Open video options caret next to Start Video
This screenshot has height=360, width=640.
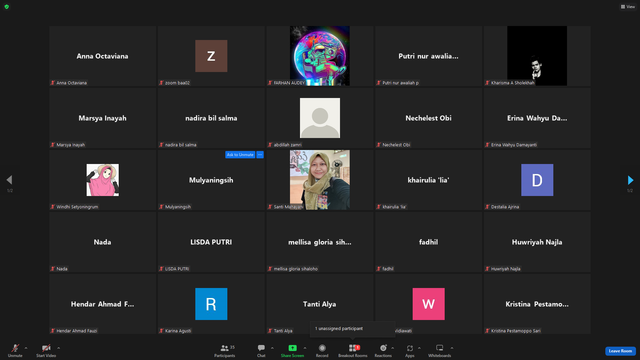[x=58, y=348]
